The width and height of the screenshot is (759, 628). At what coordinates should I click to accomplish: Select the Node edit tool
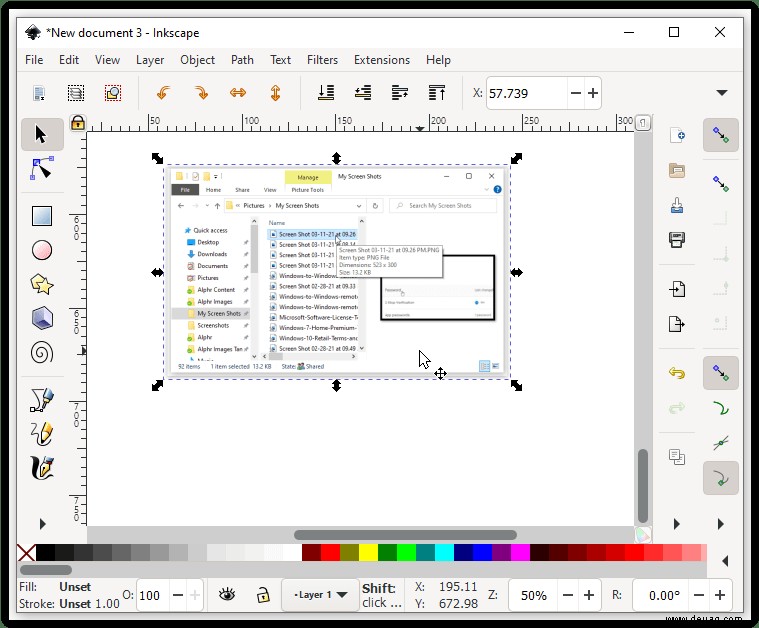tap(42, 168)
